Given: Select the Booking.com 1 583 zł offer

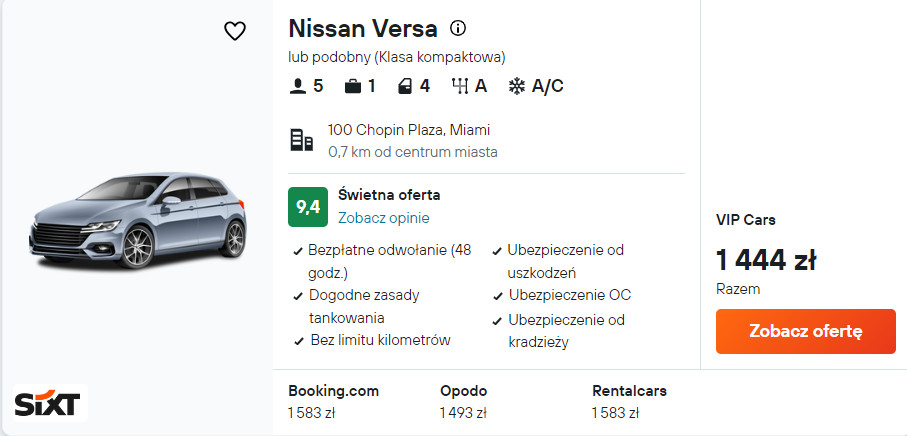Looking at the screenshot, I should (334, 402).
